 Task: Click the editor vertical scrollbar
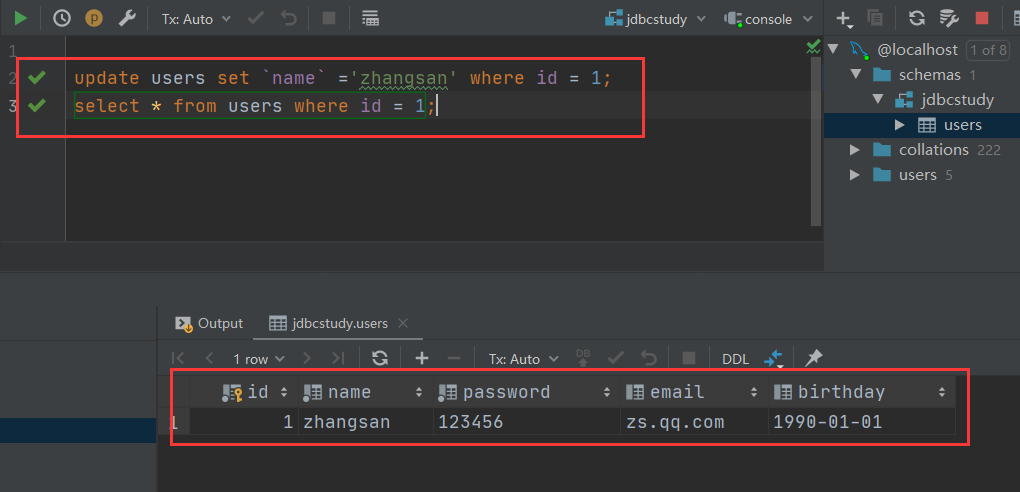pyautogui.click(x=816, y=140)
